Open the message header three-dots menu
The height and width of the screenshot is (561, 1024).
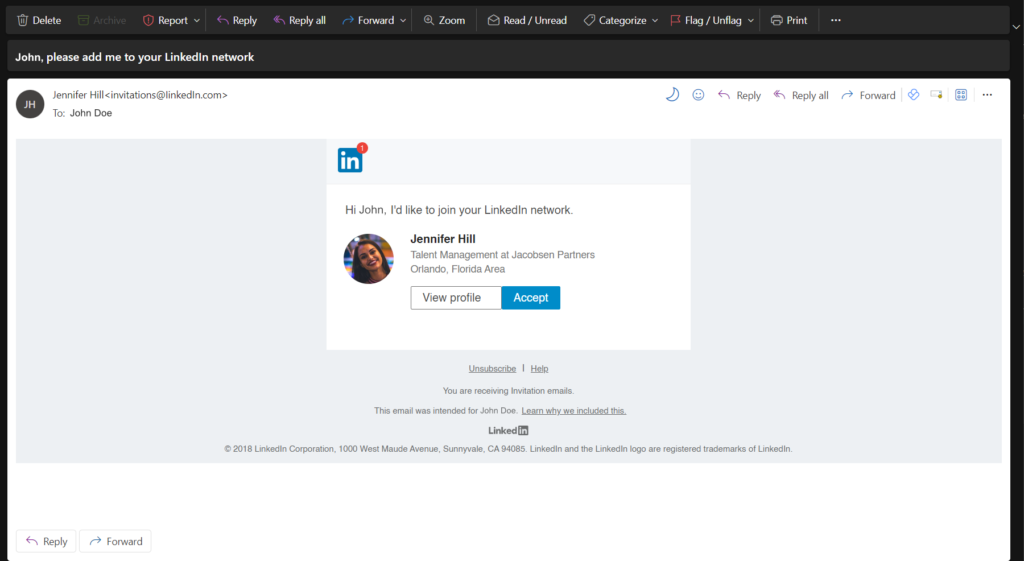click(987, 95)
